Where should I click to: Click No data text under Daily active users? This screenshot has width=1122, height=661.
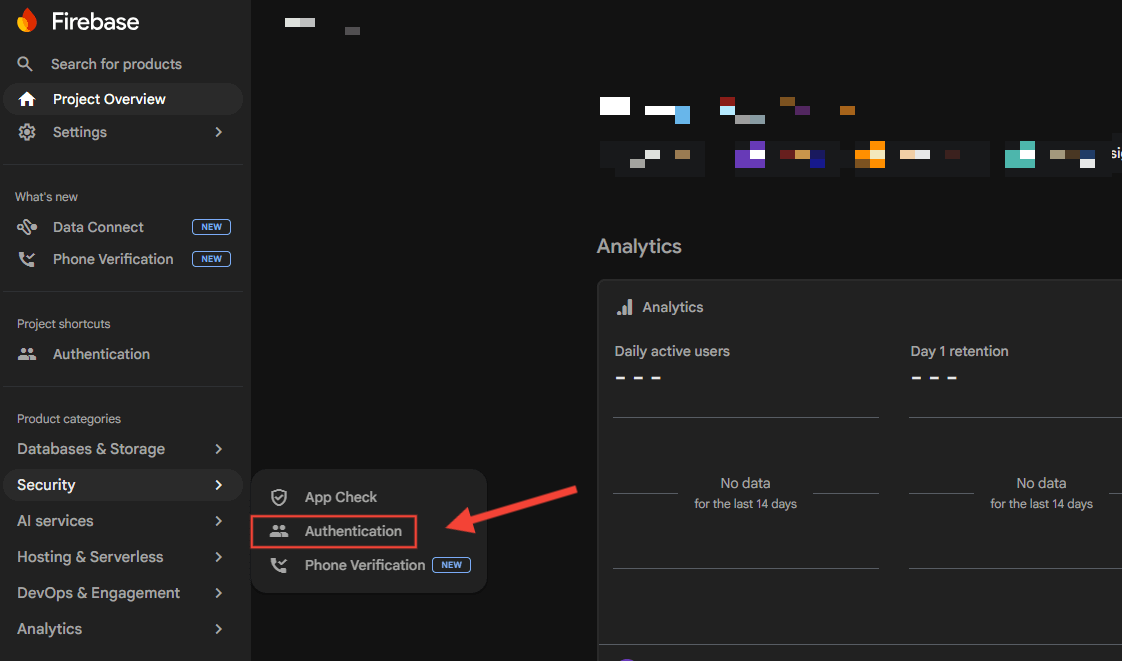[x=745, y=483]
